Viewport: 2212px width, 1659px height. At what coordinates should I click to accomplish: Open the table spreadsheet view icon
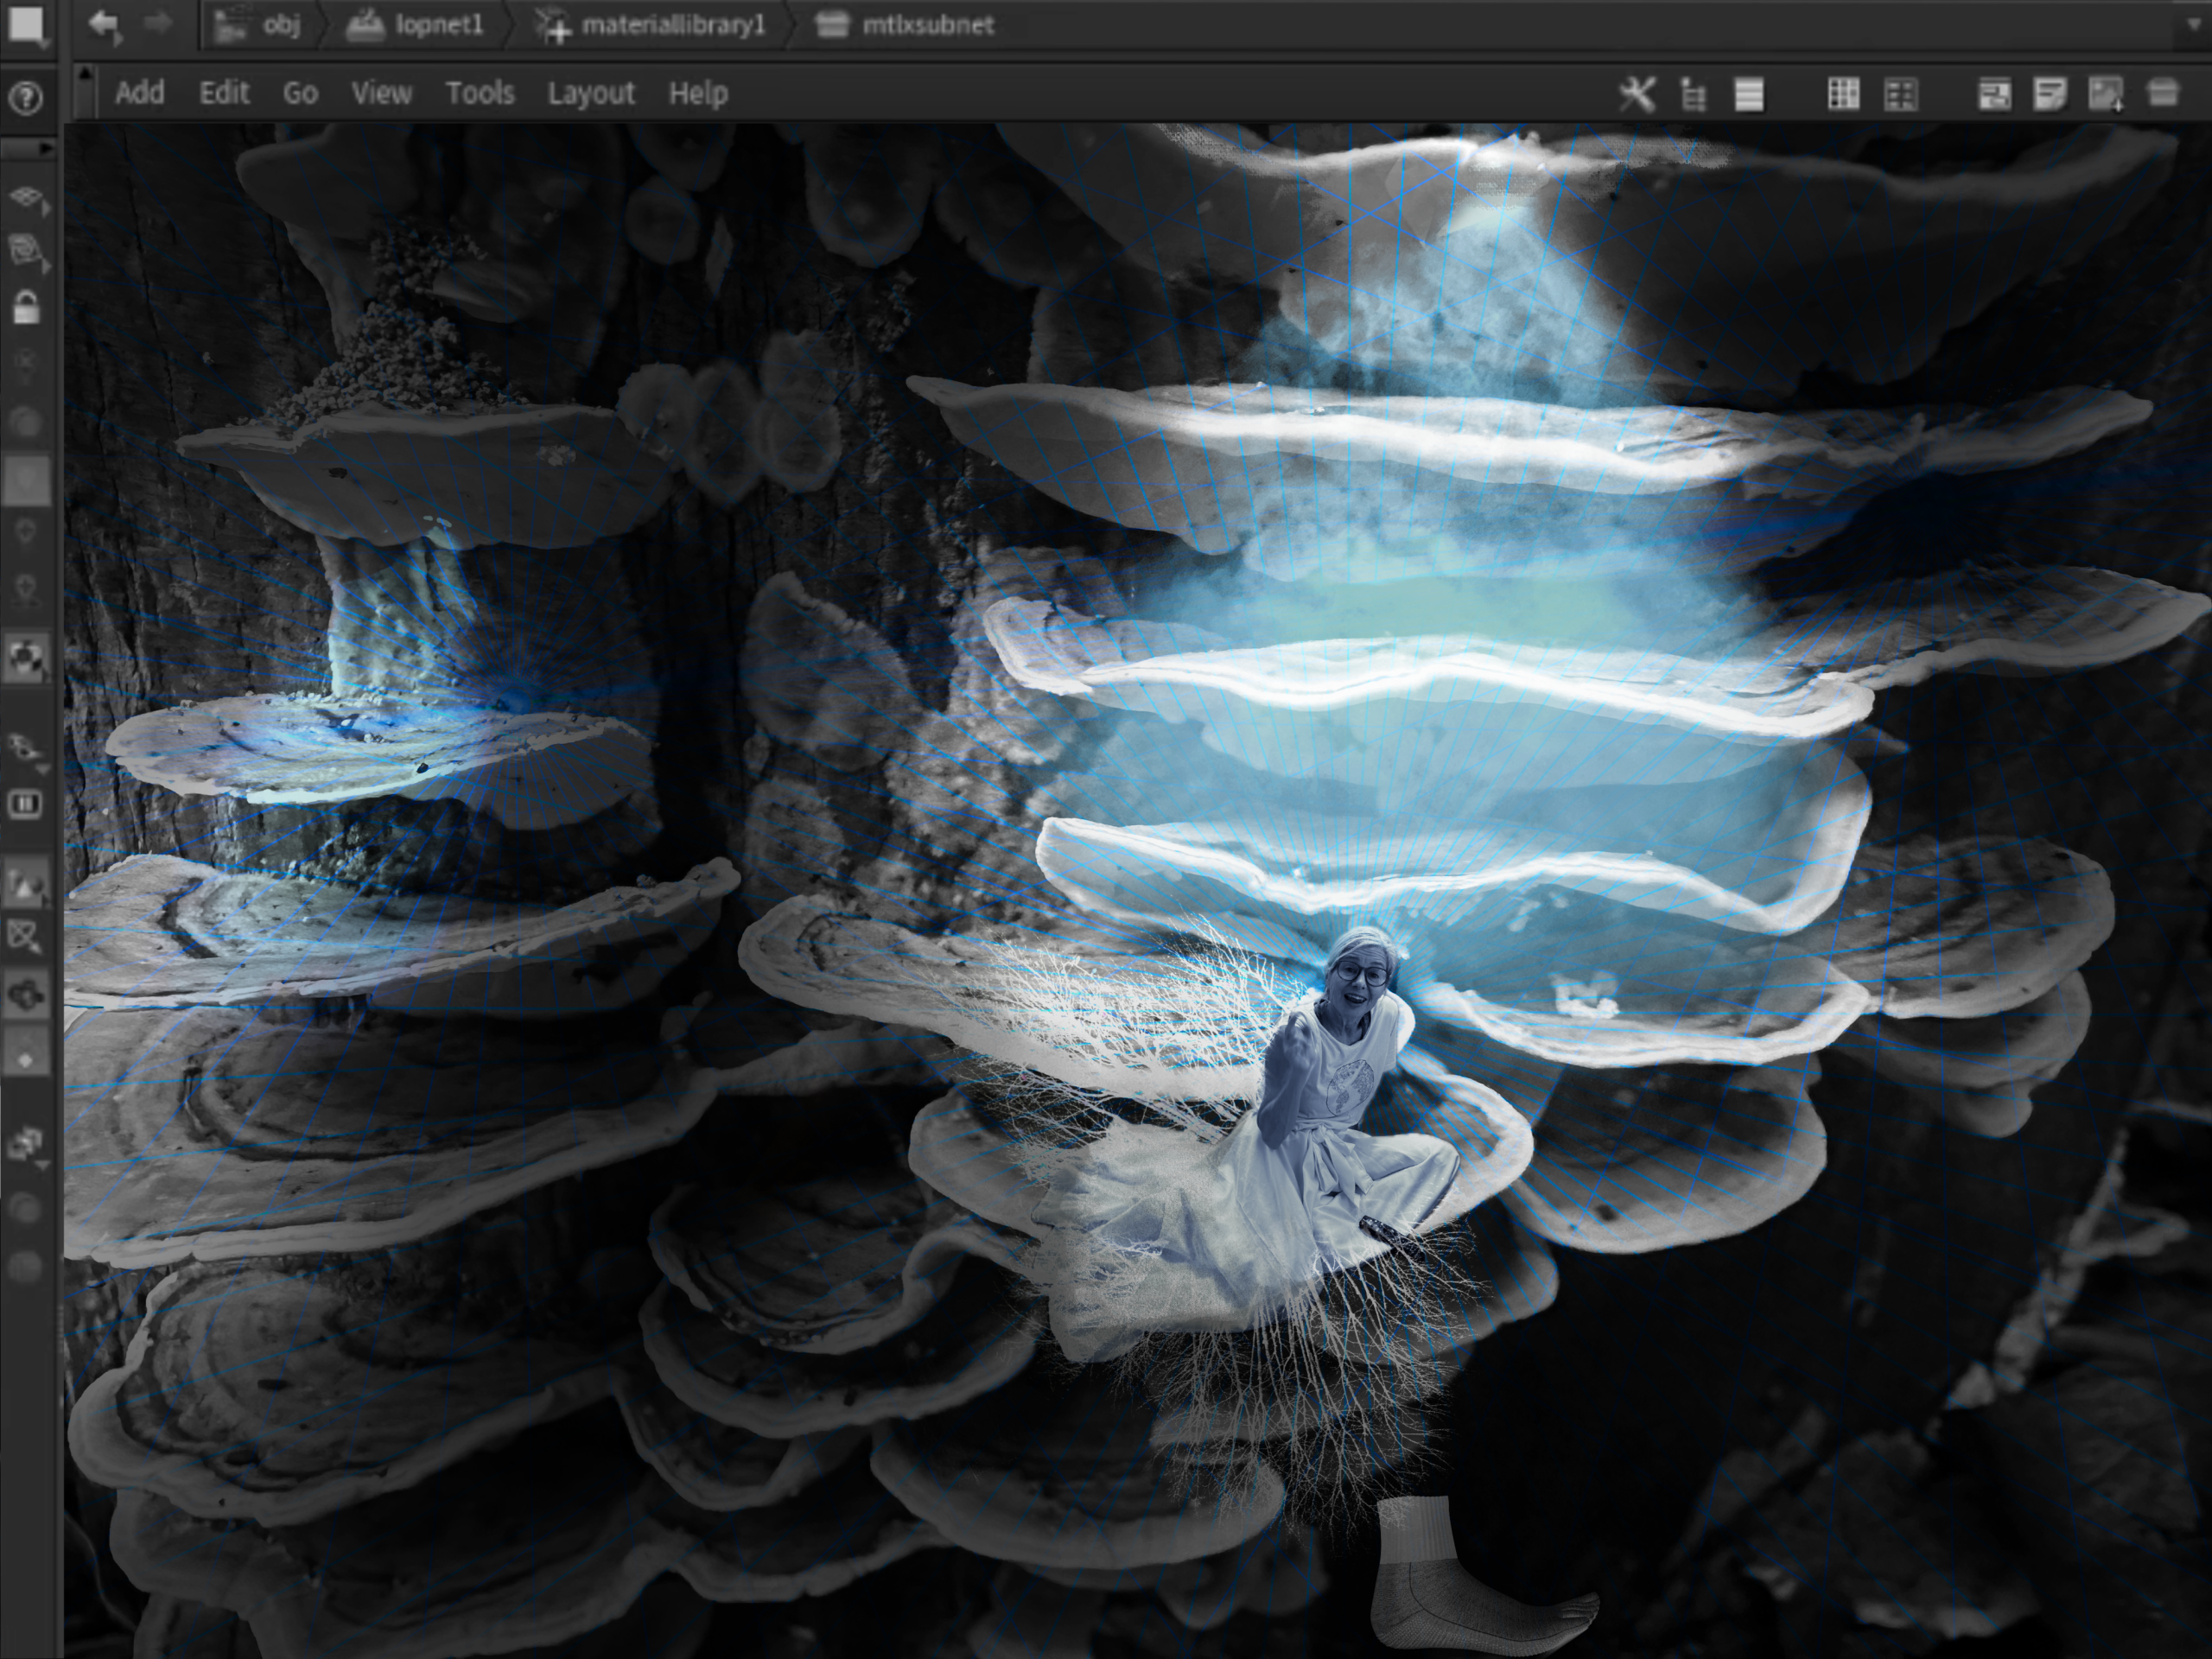pos(1843,95)
